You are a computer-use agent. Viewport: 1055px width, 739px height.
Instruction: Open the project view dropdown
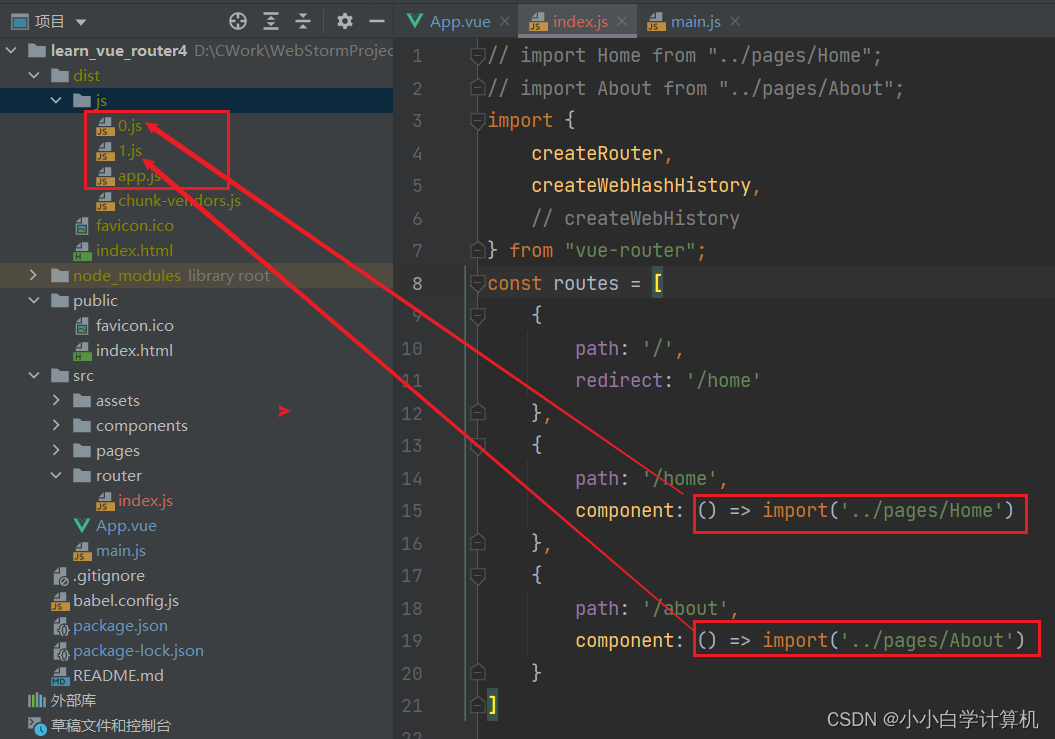[x=81, y=22]
